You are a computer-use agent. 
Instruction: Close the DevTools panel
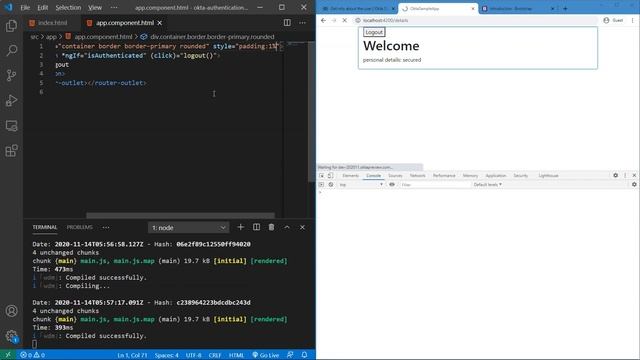(634, 176)
